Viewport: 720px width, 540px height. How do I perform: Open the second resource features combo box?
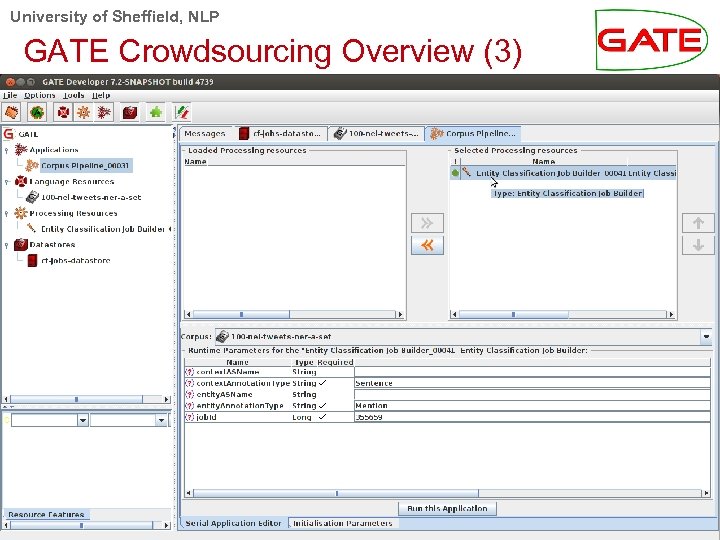[161, 420]
